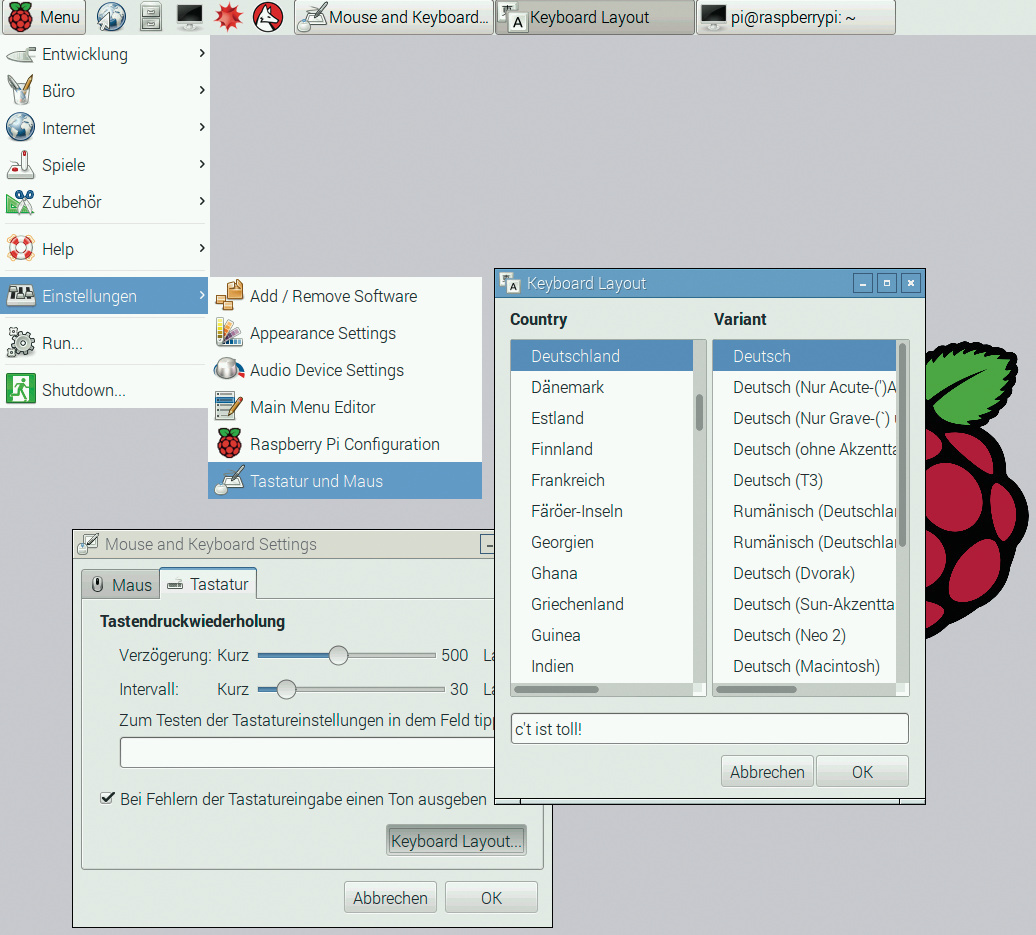Expand the Help submenu arrow
Screen dimensions: 1036x935
[x=202, y=248]
